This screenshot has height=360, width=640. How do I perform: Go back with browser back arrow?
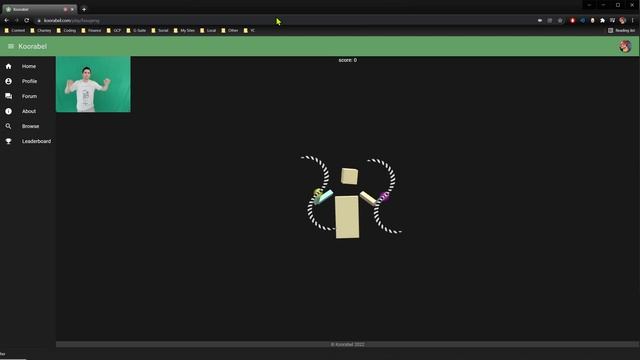pos(7,20)
